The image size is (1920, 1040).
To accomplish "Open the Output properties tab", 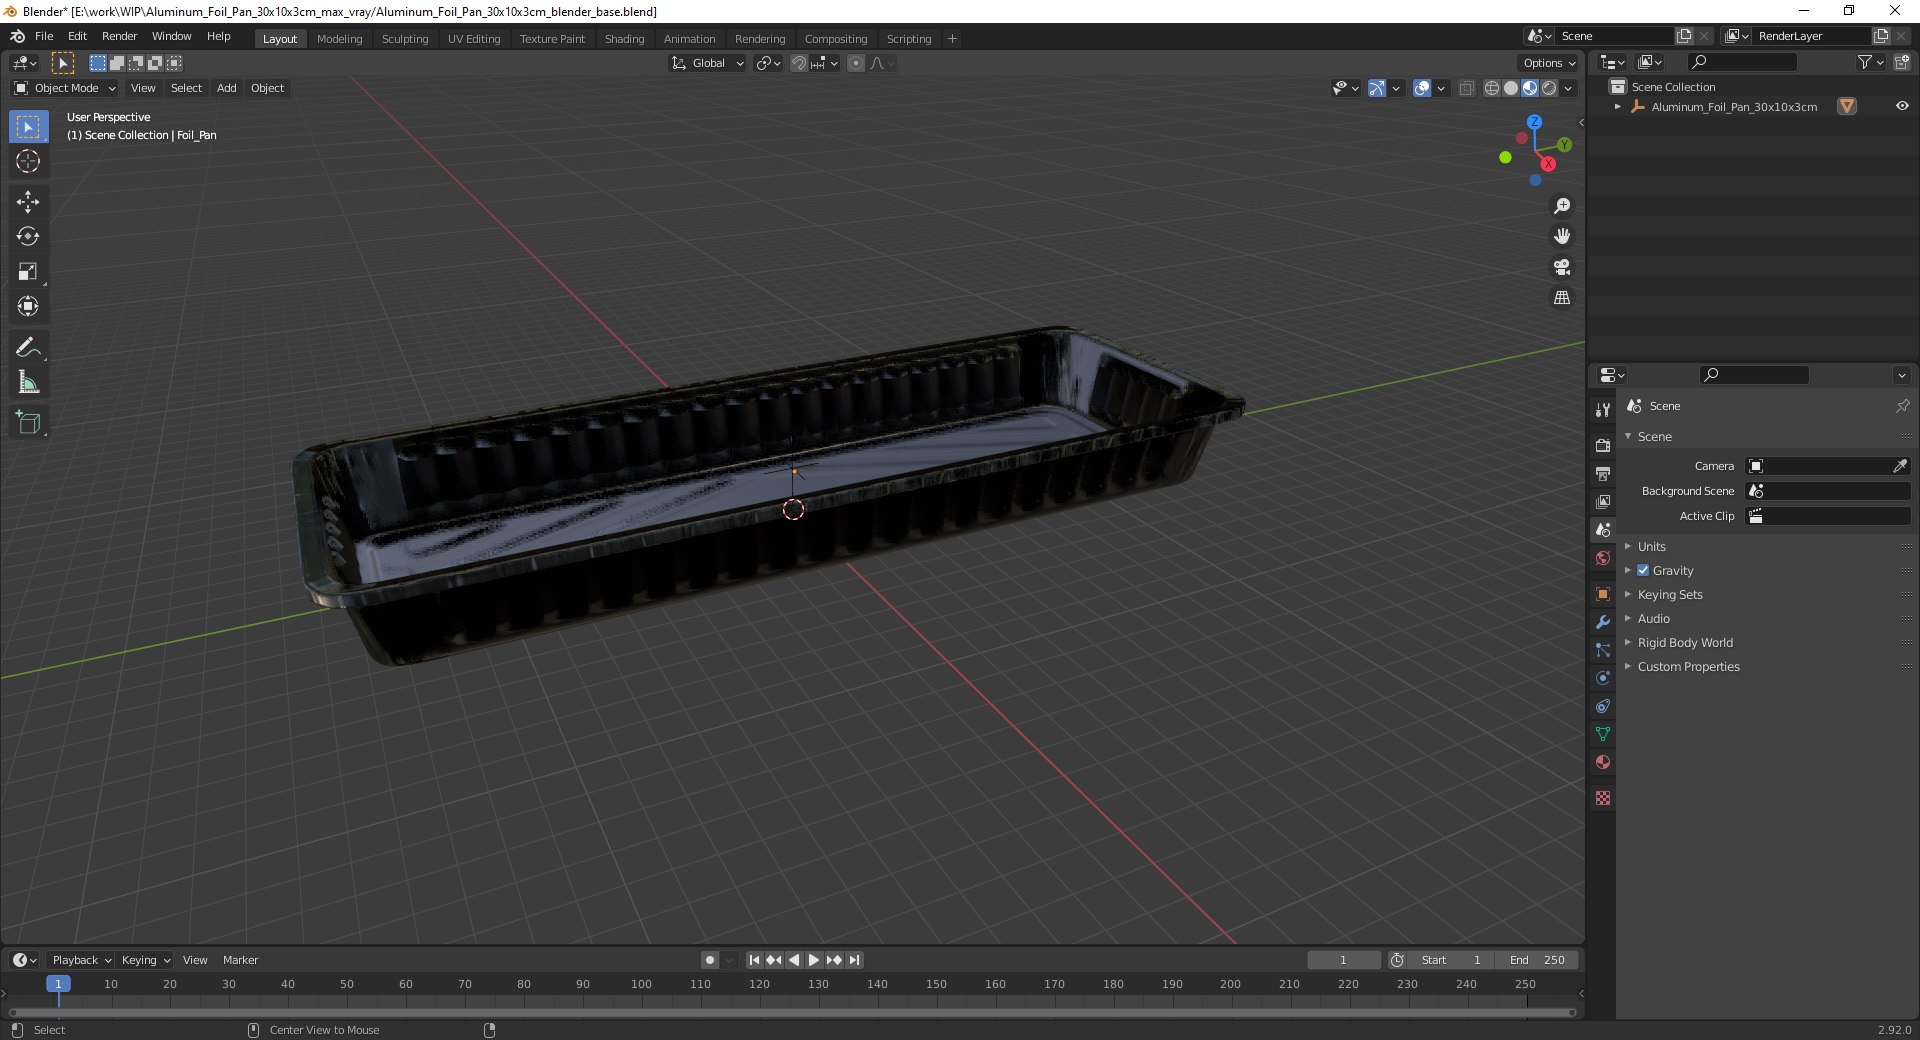I will click(x=1603, y=473).
